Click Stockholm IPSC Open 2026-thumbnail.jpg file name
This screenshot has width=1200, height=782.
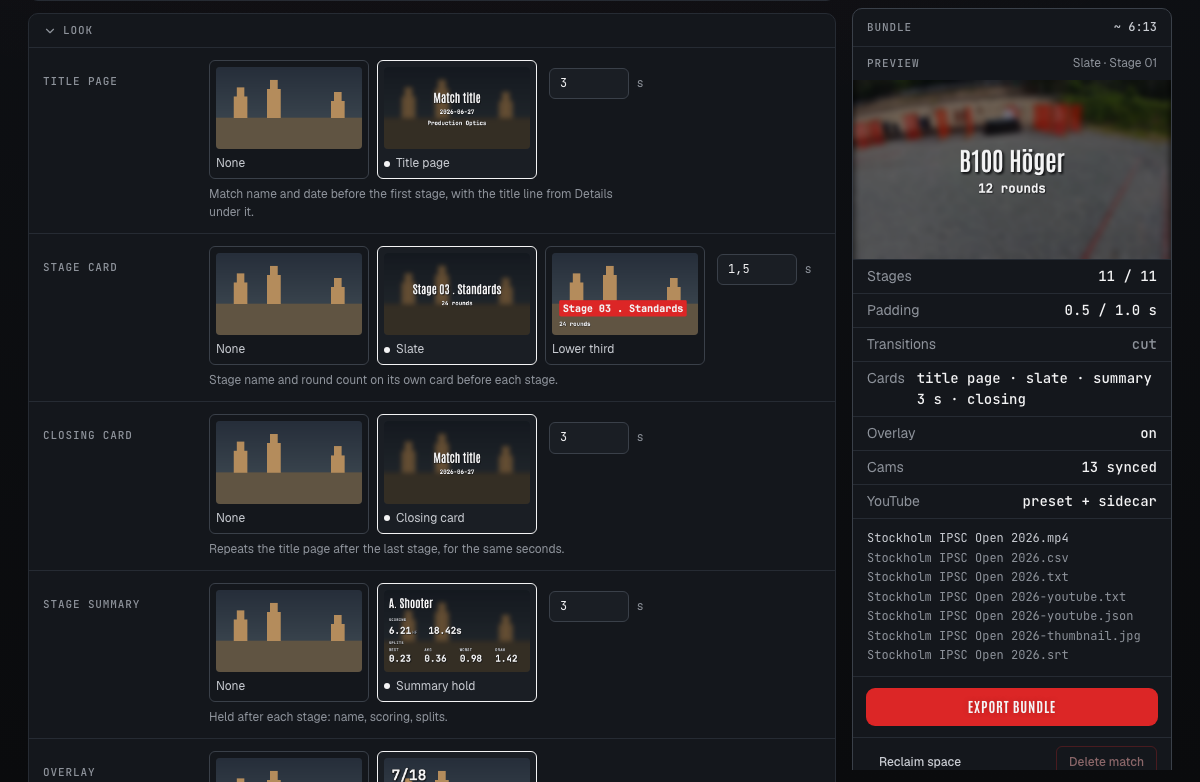(x=1004, y=636)
